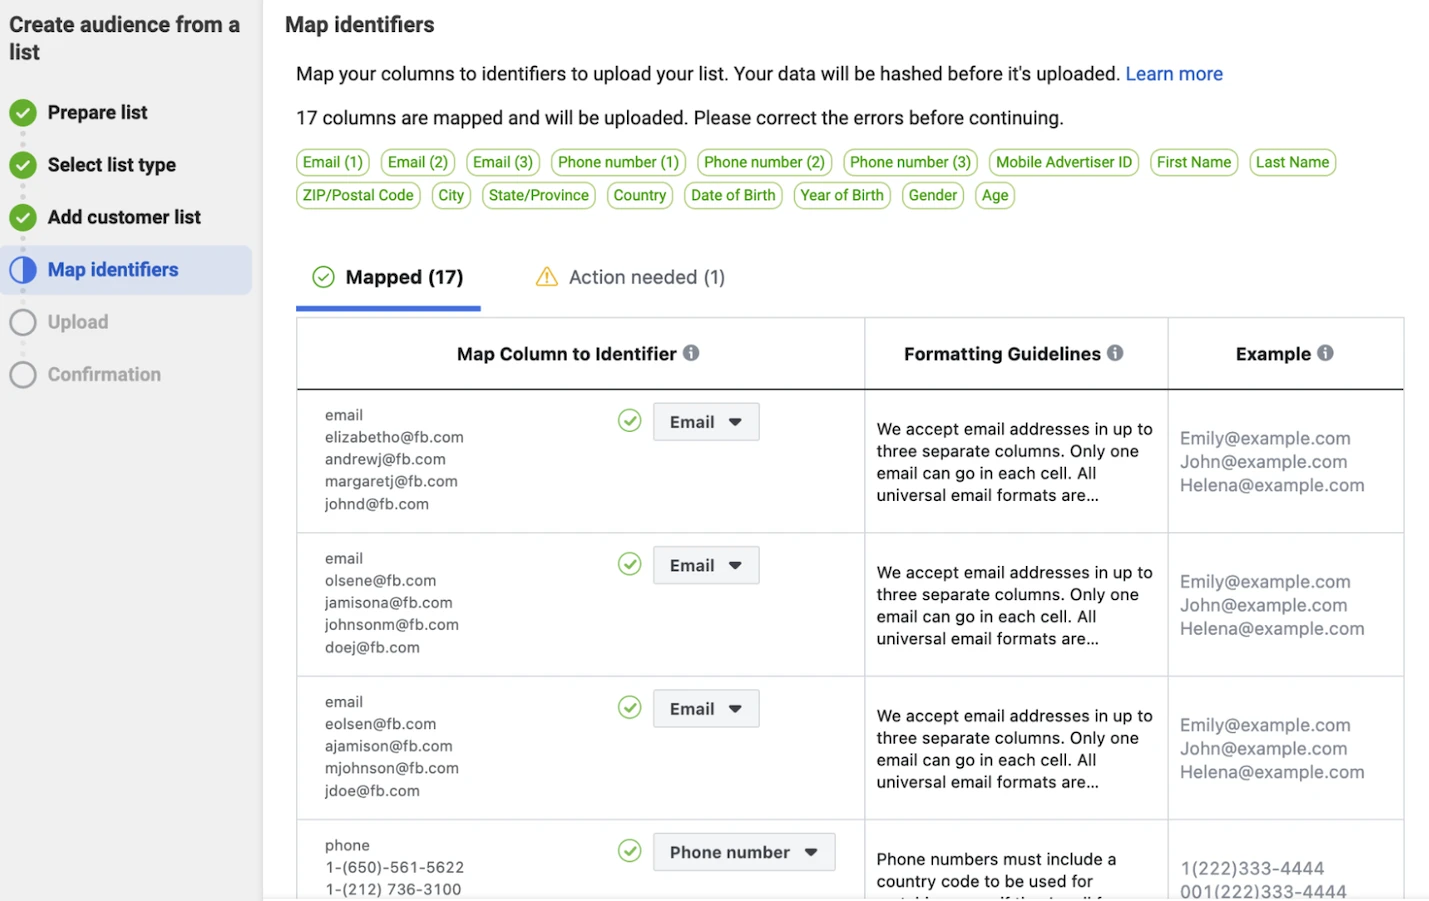Click the Mobile Advertiser ID tag
1429x901 pixels.
[1063, 162]
